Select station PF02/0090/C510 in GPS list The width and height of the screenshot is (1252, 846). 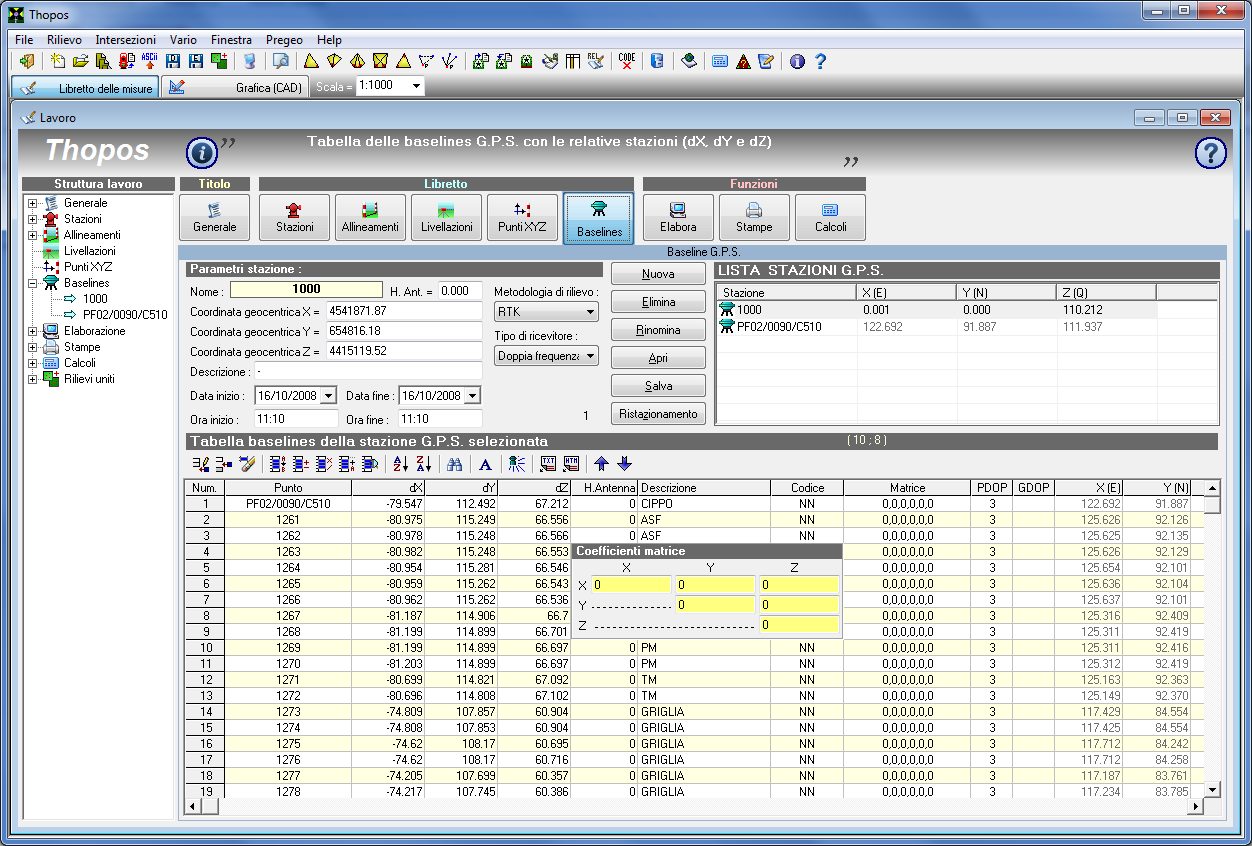click(x=779, y=326)
